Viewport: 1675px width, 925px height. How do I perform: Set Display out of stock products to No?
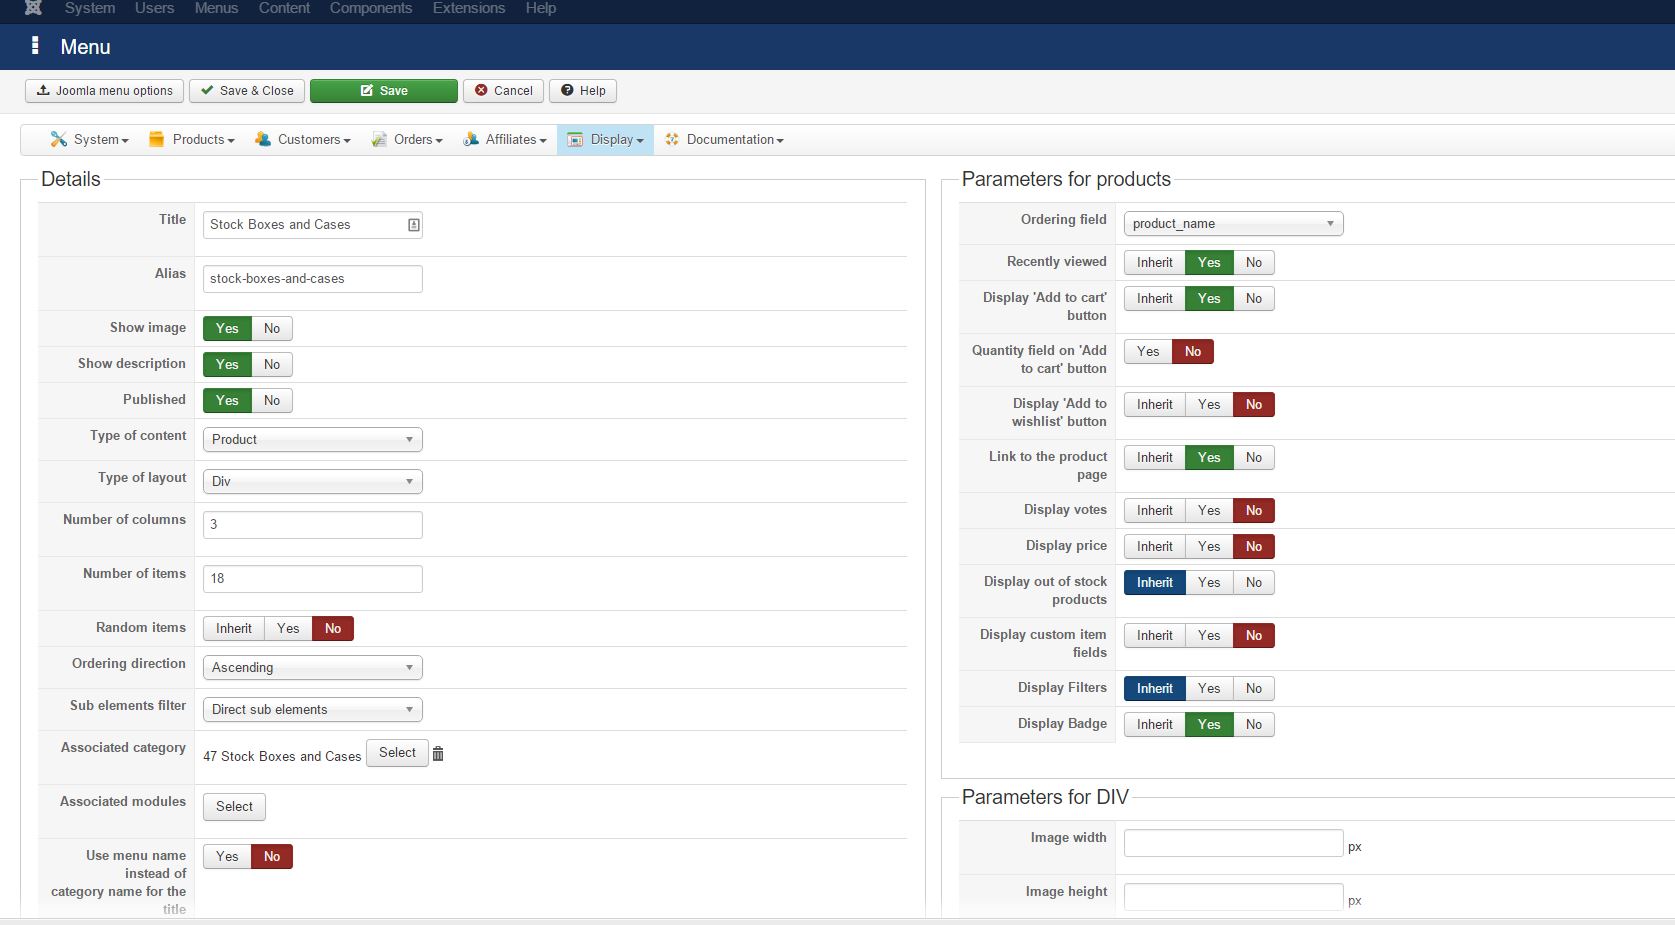point(1254,582)
